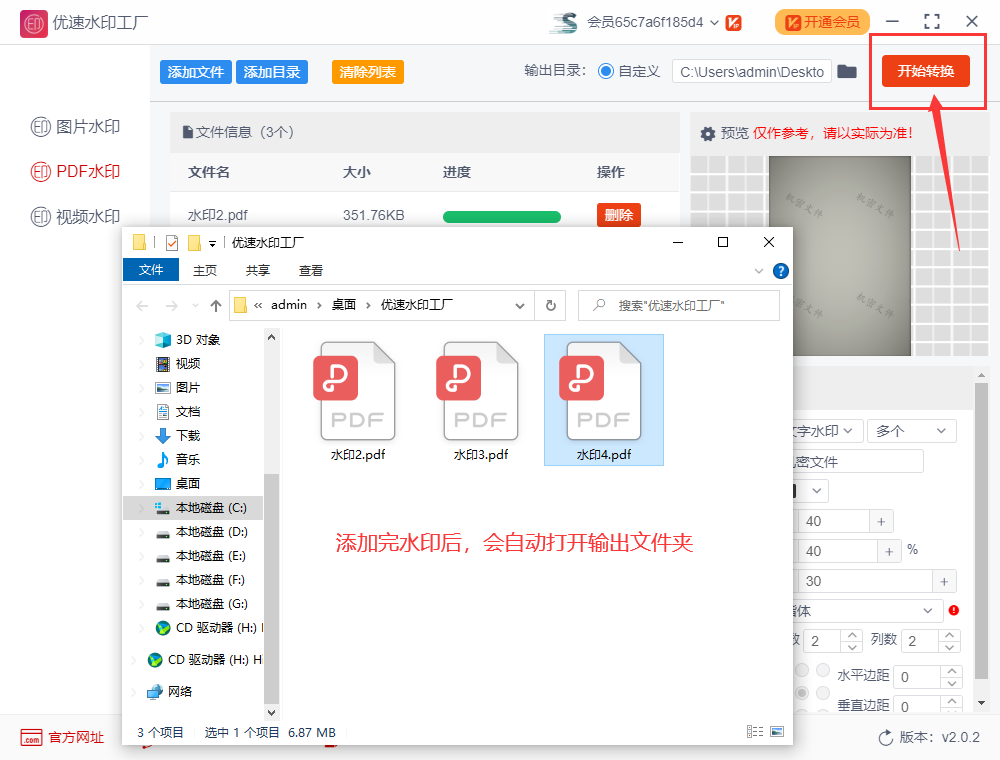Click the watermark preview thumbnail

(x=840, y=256)
